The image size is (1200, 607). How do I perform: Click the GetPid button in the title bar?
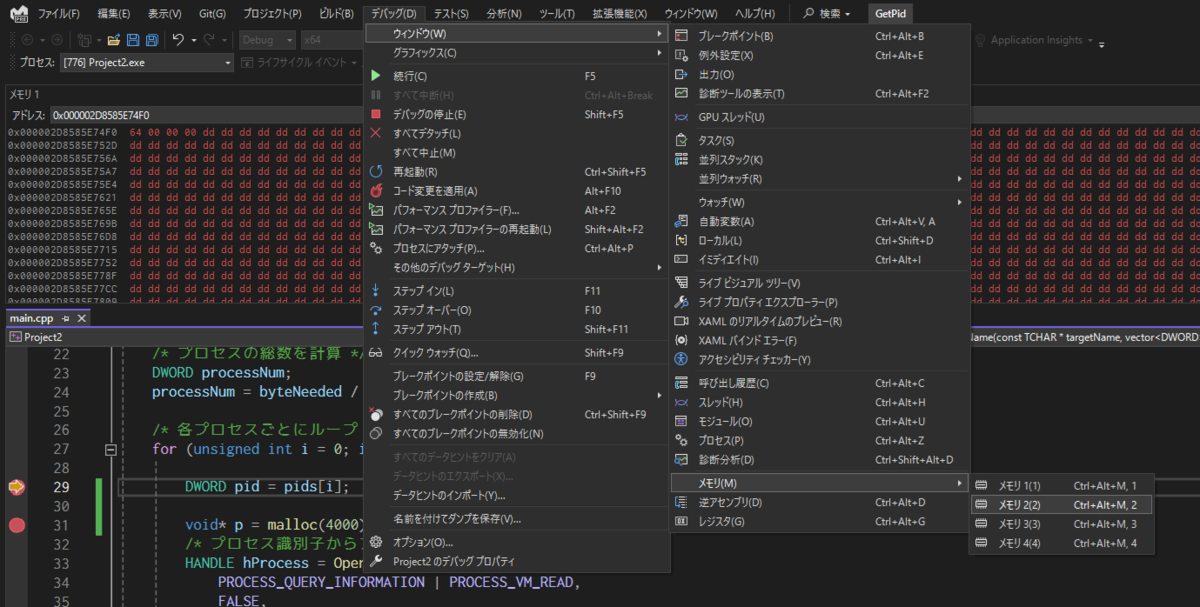click(890, 13)
